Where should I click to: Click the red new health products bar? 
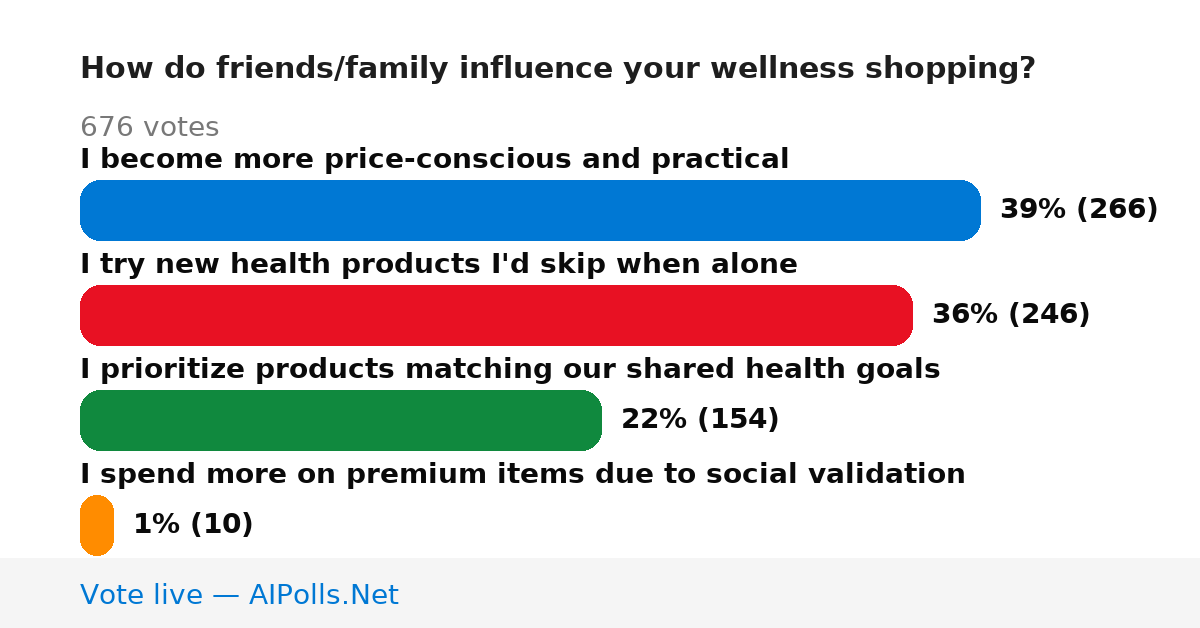496,315
